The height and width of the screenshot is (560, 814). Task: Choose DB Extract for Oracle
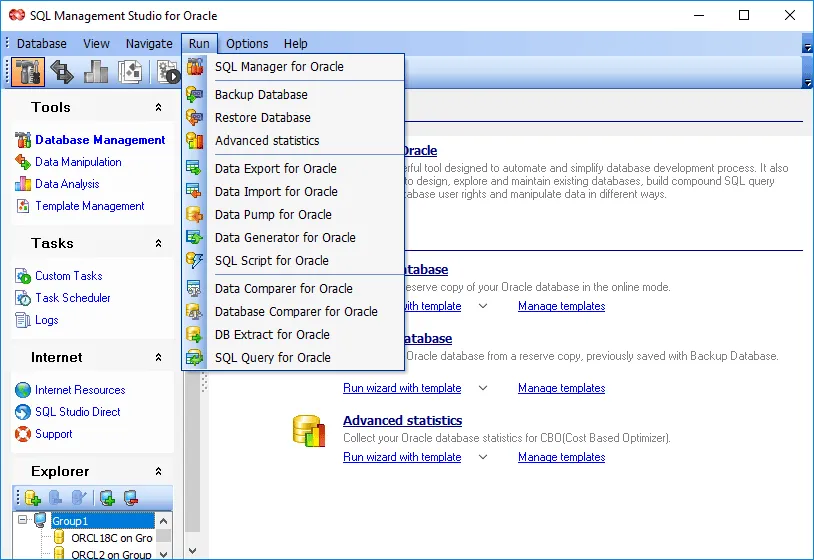tap(293, 334)
